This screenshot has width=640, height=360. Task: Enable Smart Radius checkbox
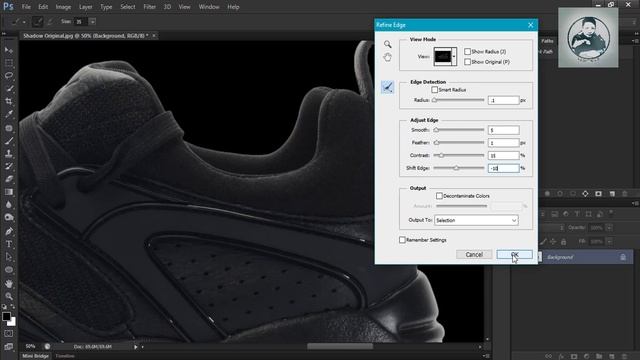[x=435, y=90]
